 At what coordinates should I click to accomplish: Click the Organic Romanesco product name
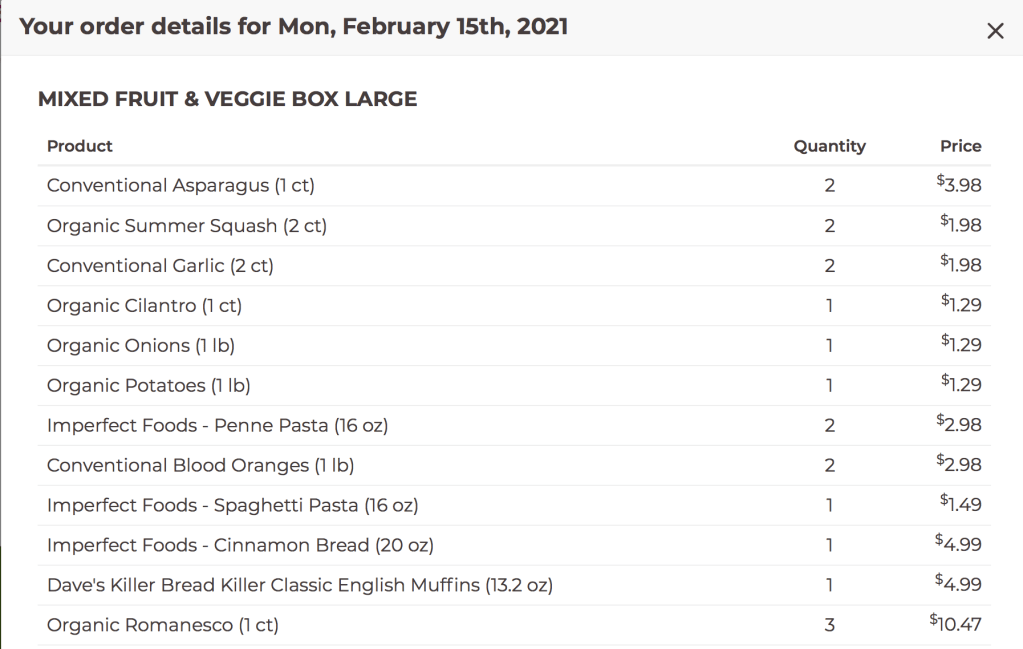click(x=163, y=626)
